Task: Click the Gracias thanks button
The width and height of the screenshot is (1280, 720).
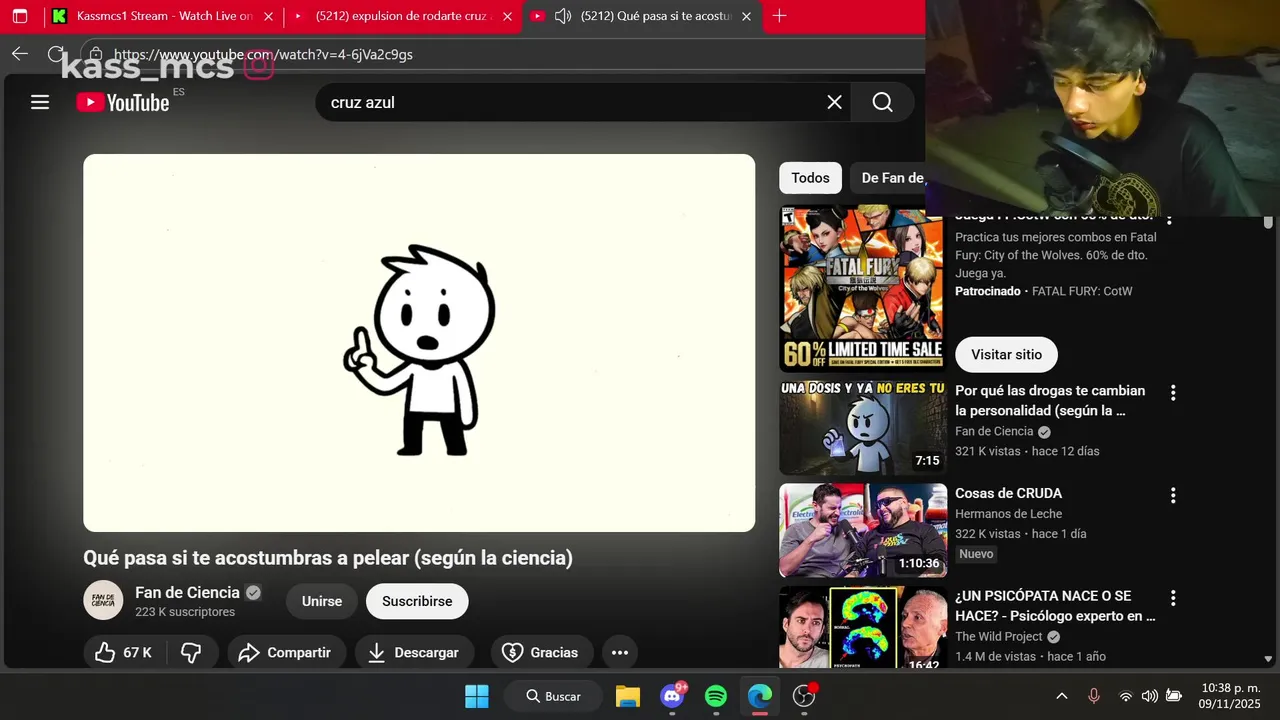Action: [541, 652]
